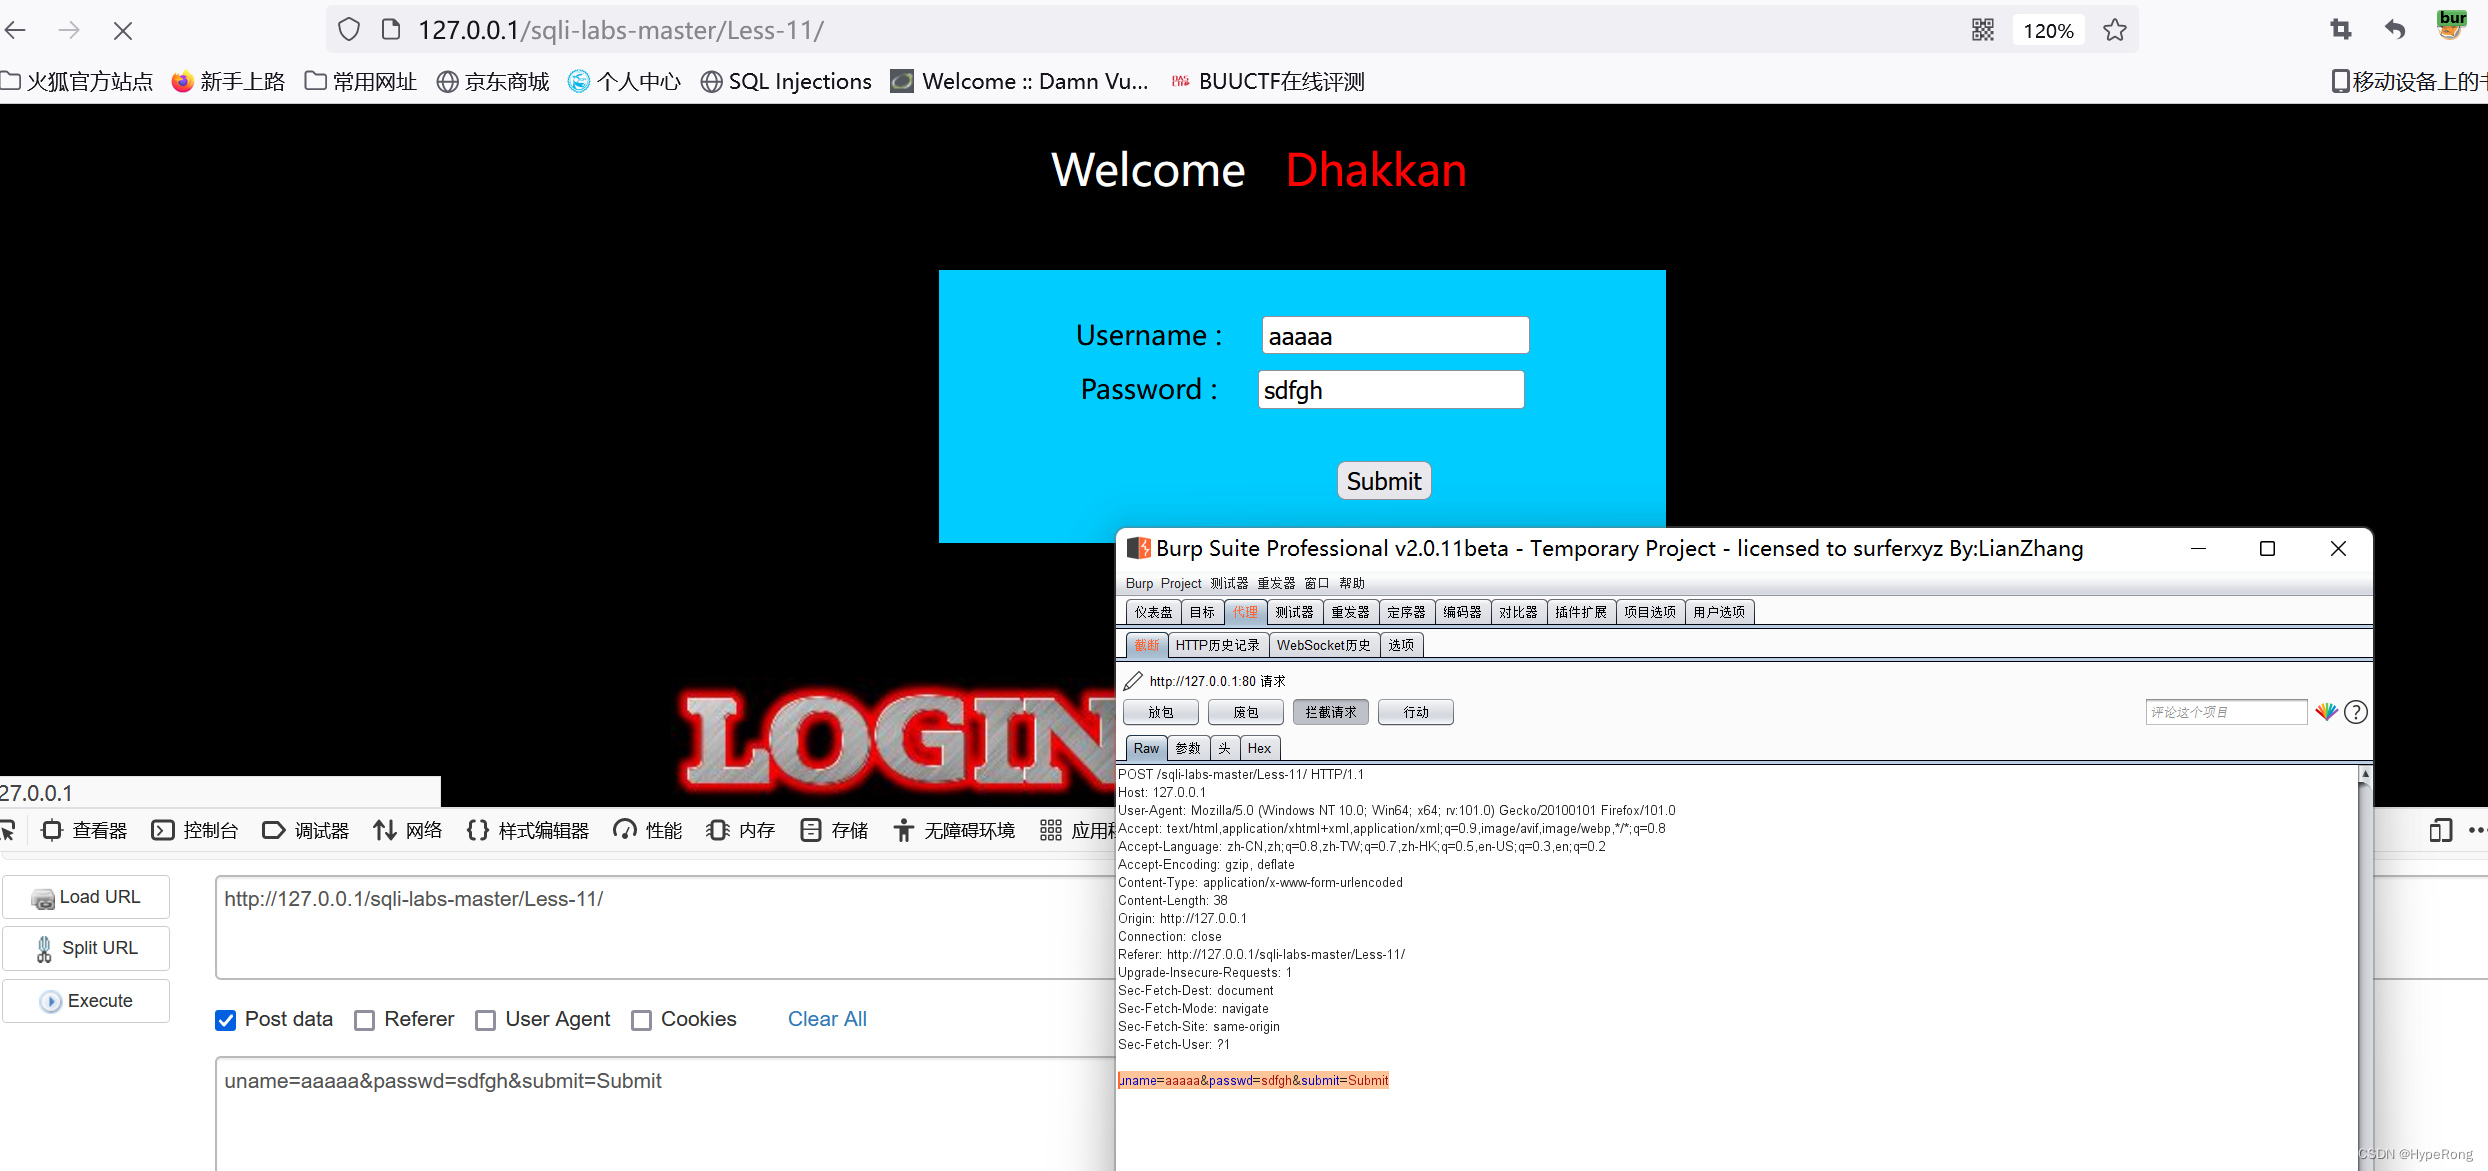Viewport: 2488px width, 1171px height.
Task: Bookmark page with the star icon
Action: pyautogui.click(x=2115, y=30)
